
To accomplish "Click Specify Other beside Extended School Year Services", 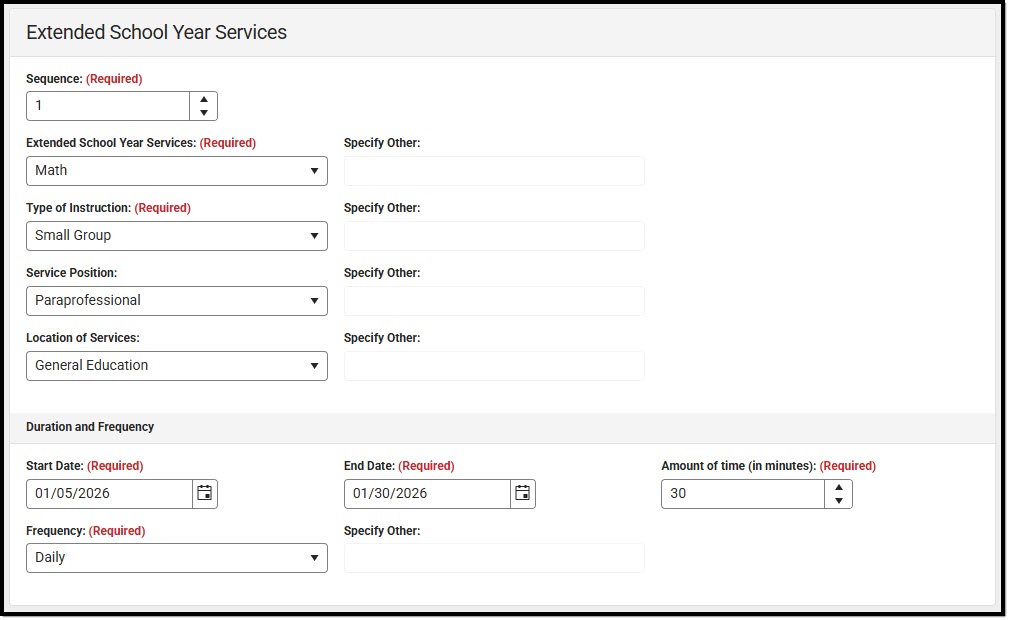I will 494,171.
